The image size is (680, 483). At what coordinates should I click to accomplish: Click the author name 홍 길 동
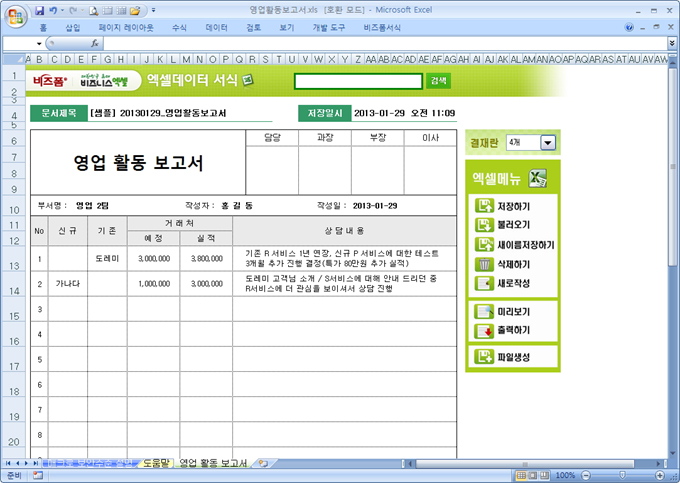pos(237,206)
